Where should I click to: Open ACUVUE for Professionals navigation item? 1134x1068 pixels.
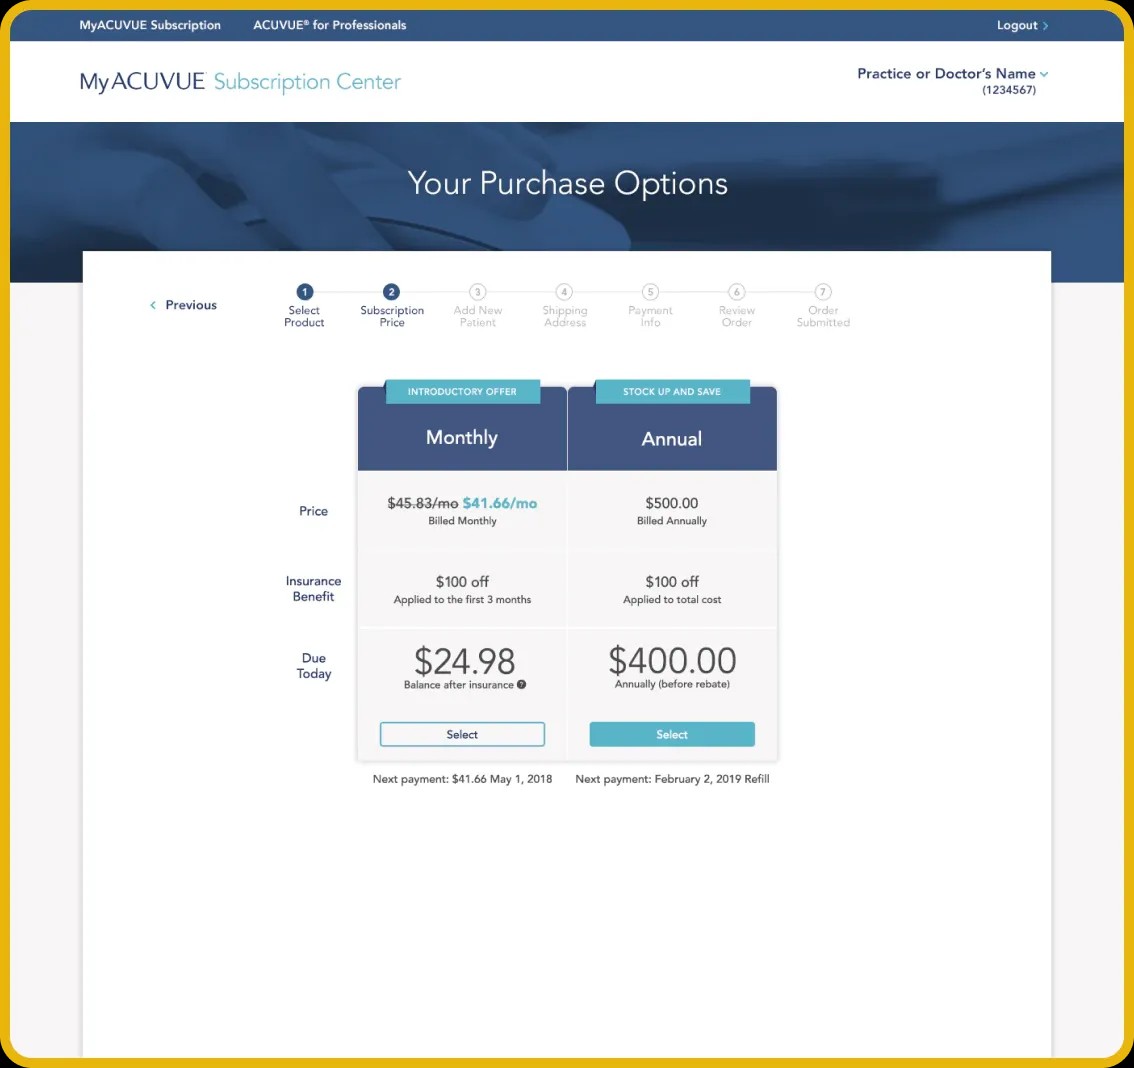330,25
